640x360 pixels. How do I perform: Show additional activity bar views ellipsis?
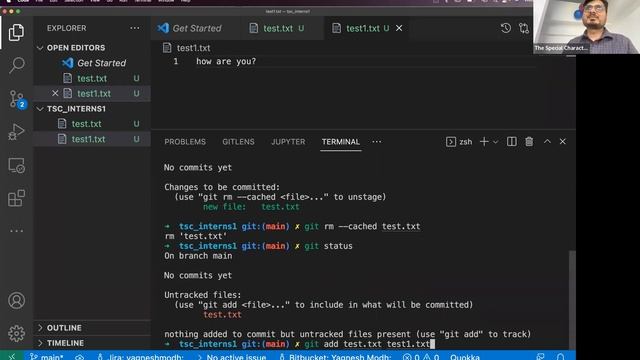(16, 231)
